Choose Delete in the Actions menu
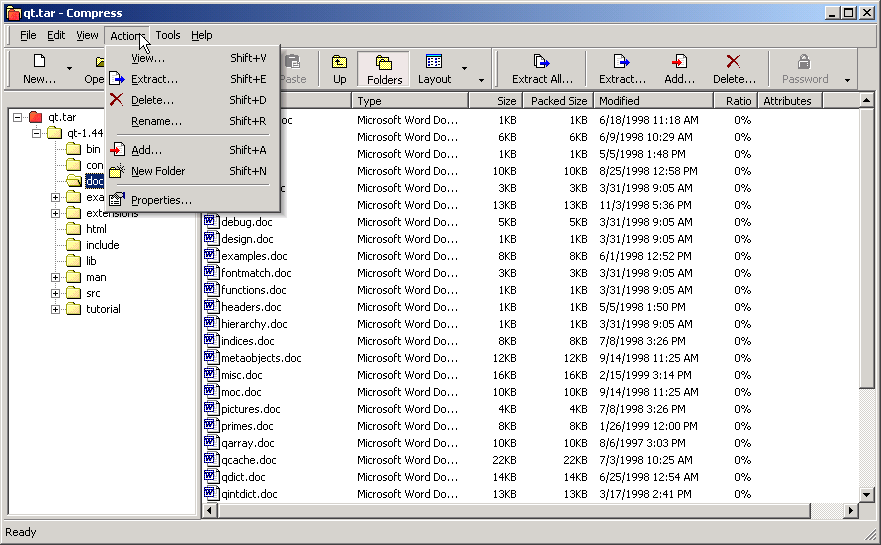The height and width of the screenshot is (545, 881). point(193,100)
